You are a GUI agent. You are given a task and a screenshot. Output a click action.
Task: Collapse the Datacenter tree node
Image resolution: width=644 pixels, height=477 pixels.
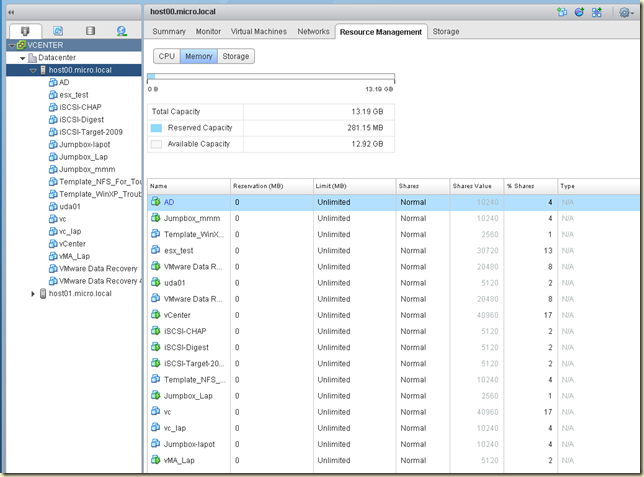tap(20, 58)
